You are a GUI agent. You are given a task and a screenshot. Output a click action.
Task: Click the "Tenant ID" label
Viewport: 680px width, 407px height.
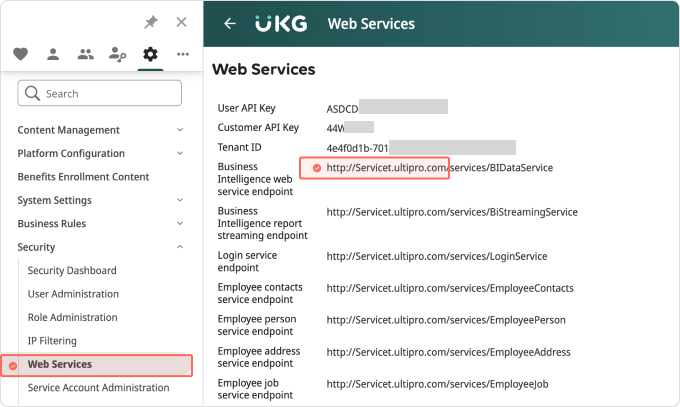pos(239,148)
